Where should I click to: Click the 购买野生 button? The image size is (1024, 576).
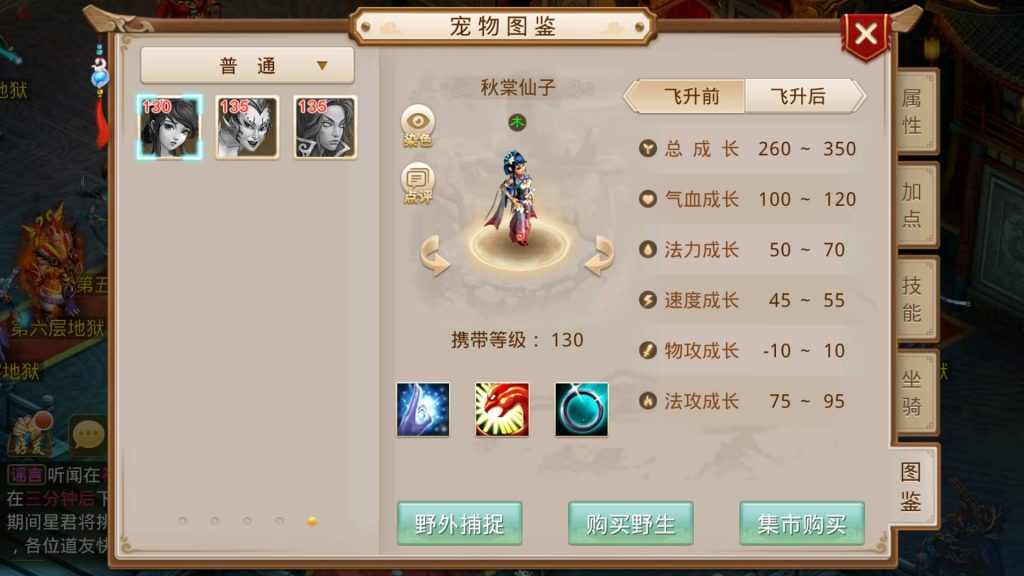[x=630, y=523]
